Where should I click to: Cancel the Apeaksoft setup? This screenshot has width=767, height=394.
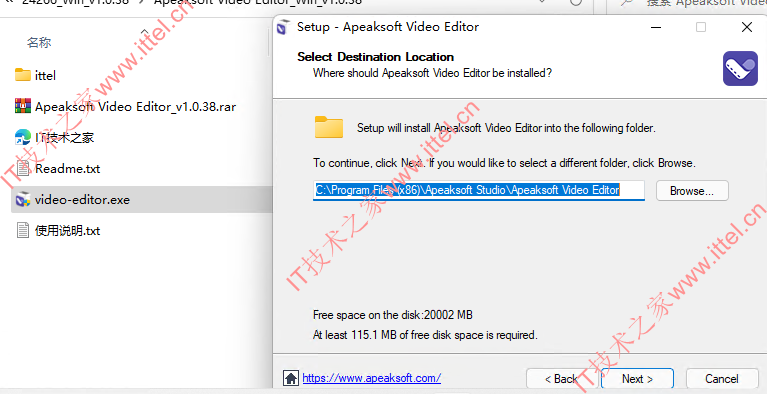722,379
